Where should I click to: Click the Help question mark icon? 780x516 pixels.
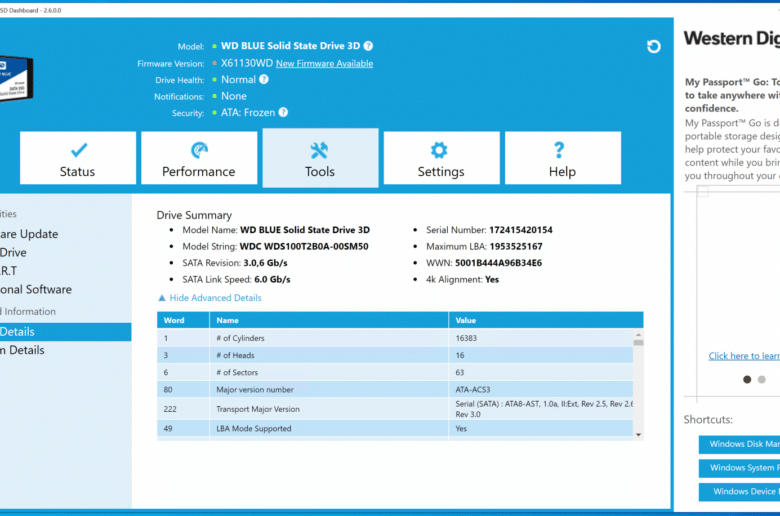pos(559,150)
